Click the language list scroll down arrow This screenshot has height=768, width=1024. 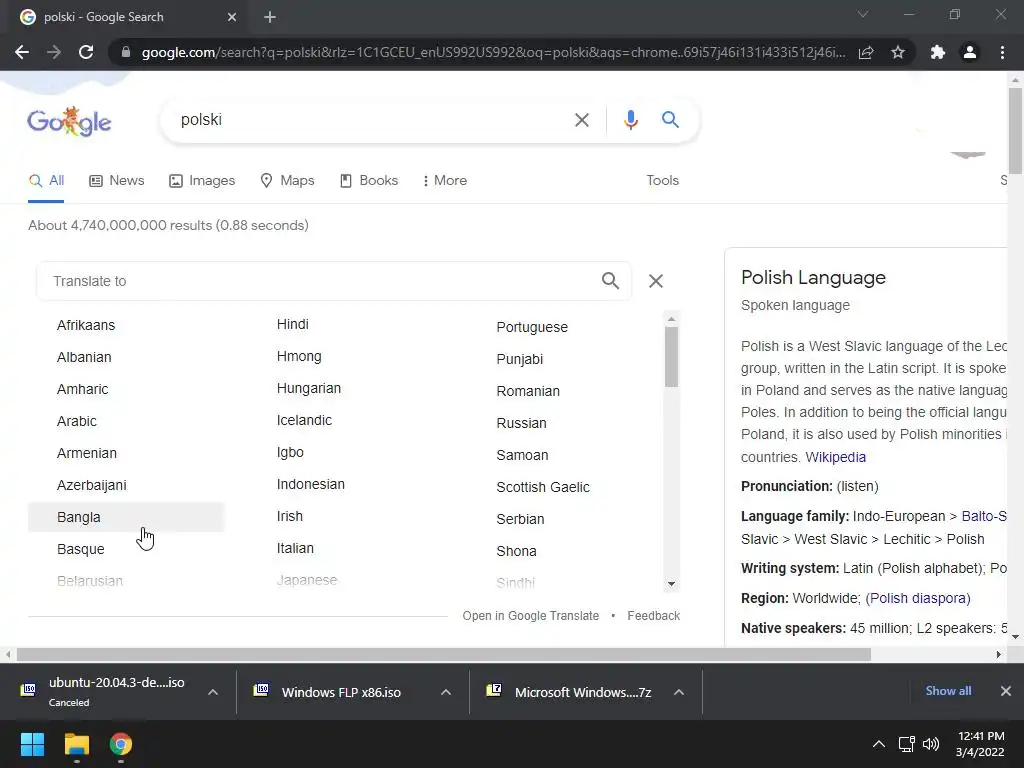(x=671, y=584)
